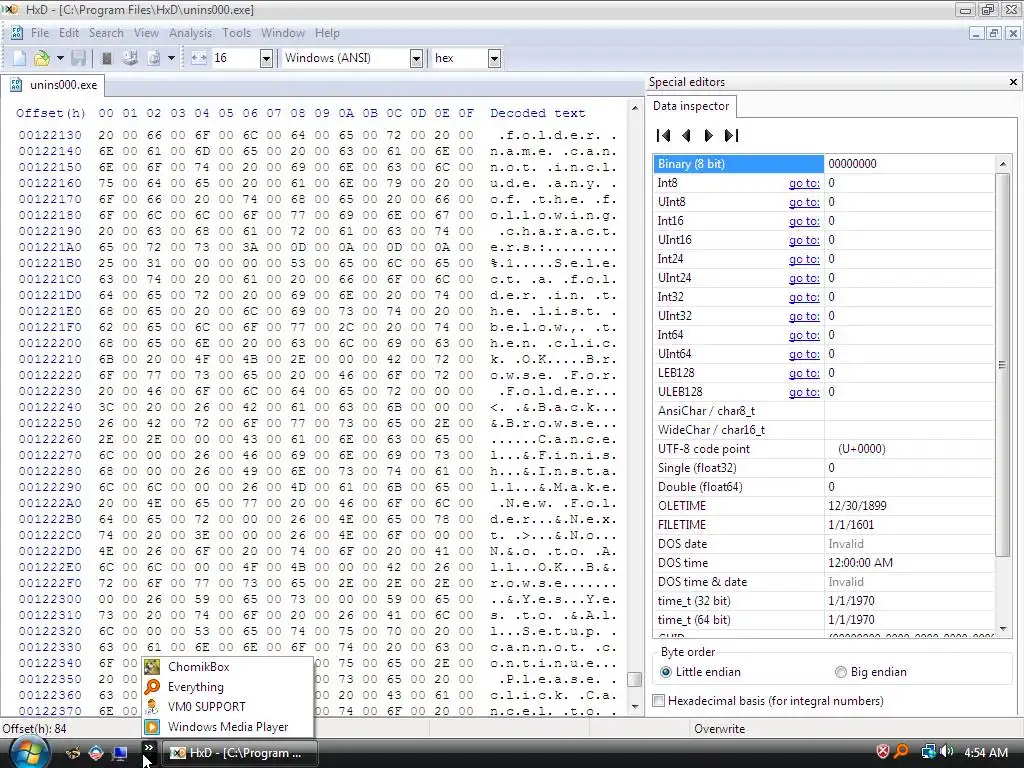The image size is (1024, 768).
Task: Click the hex view vertical scrollbar thumb
Action: tap(634, 679)
